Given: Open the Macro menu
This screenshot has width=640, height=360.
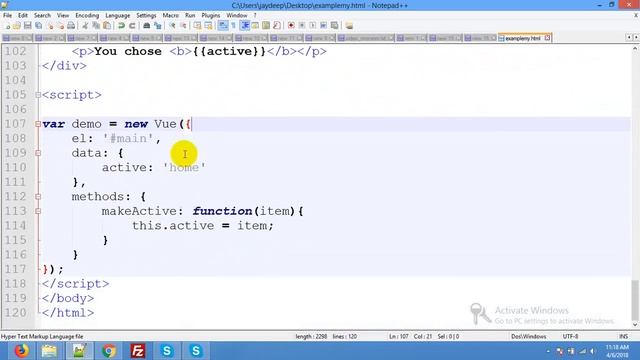Looking at the screenshot, I should (x=171, y=15).
